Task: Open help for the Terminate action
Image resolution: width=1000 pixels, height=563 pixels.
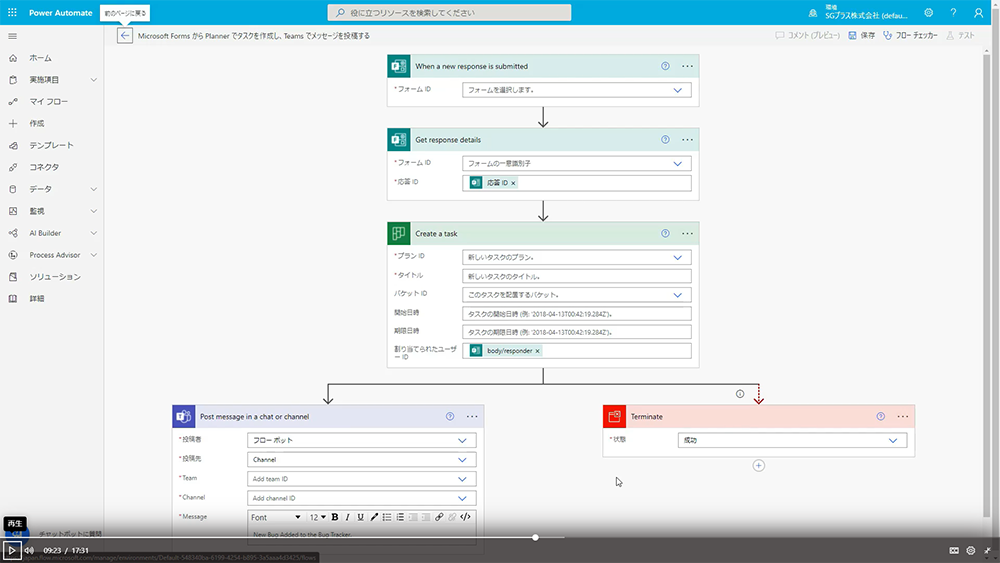Action: click(x=881, y=416)
